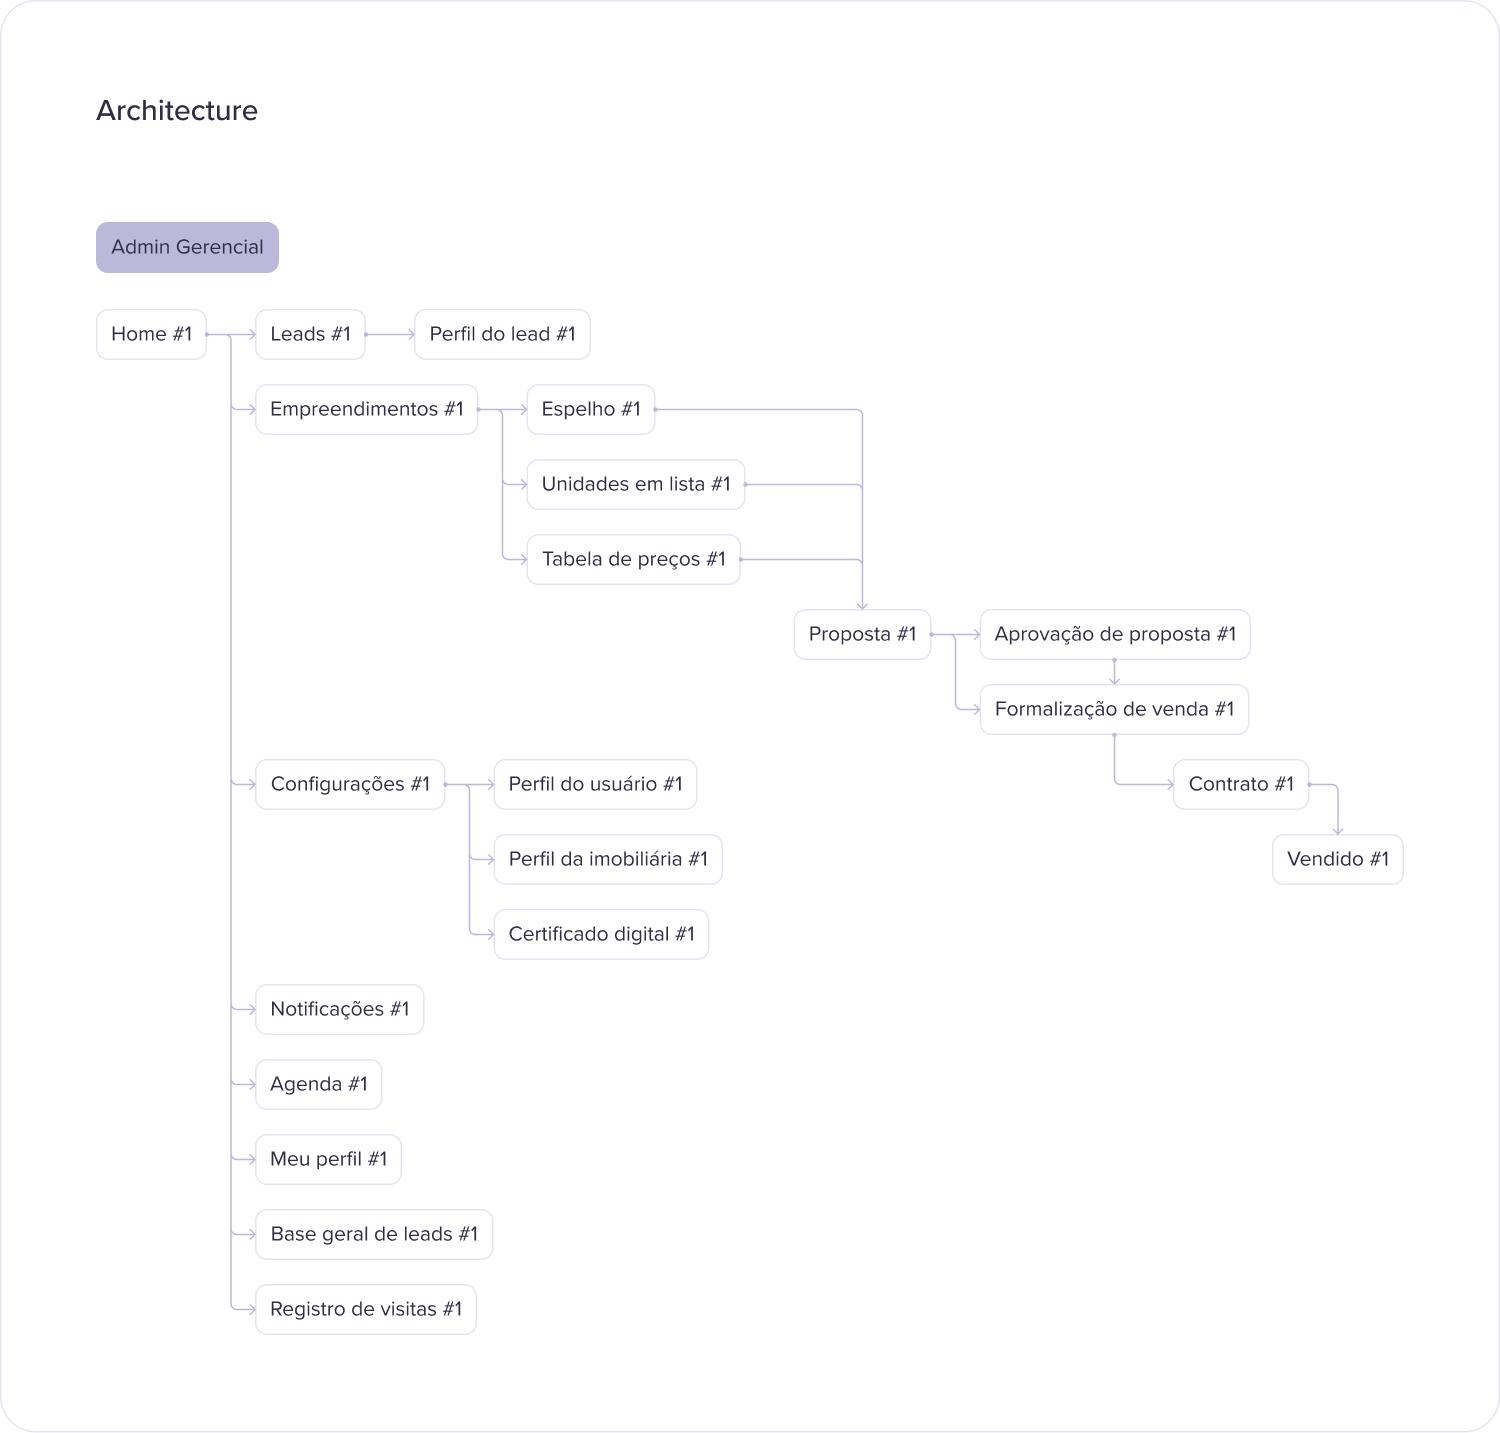Viewport: 1500px width, 1433px height.
Task: Click the Agenda #1 node
Action: coord(318,1084)
